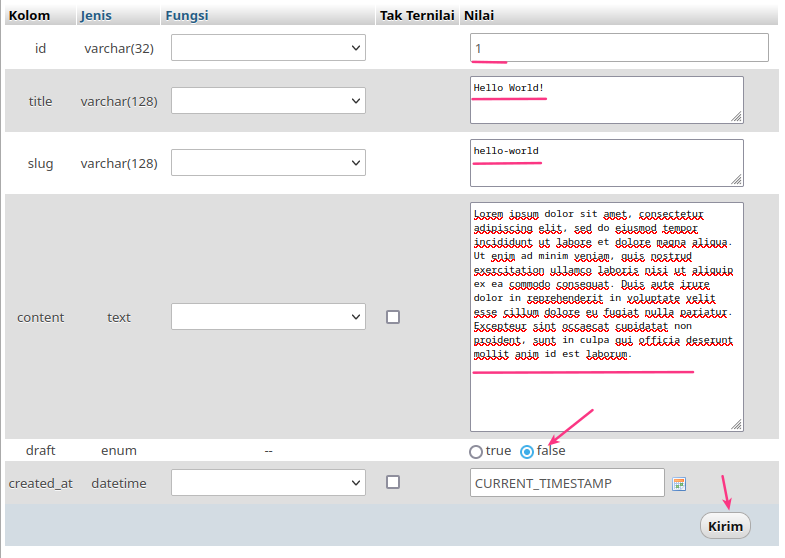Image resolution: width=785 pixels, height=558 pixels.
Task: Click the Fungsi column header link
Action: tap(187, 16)
